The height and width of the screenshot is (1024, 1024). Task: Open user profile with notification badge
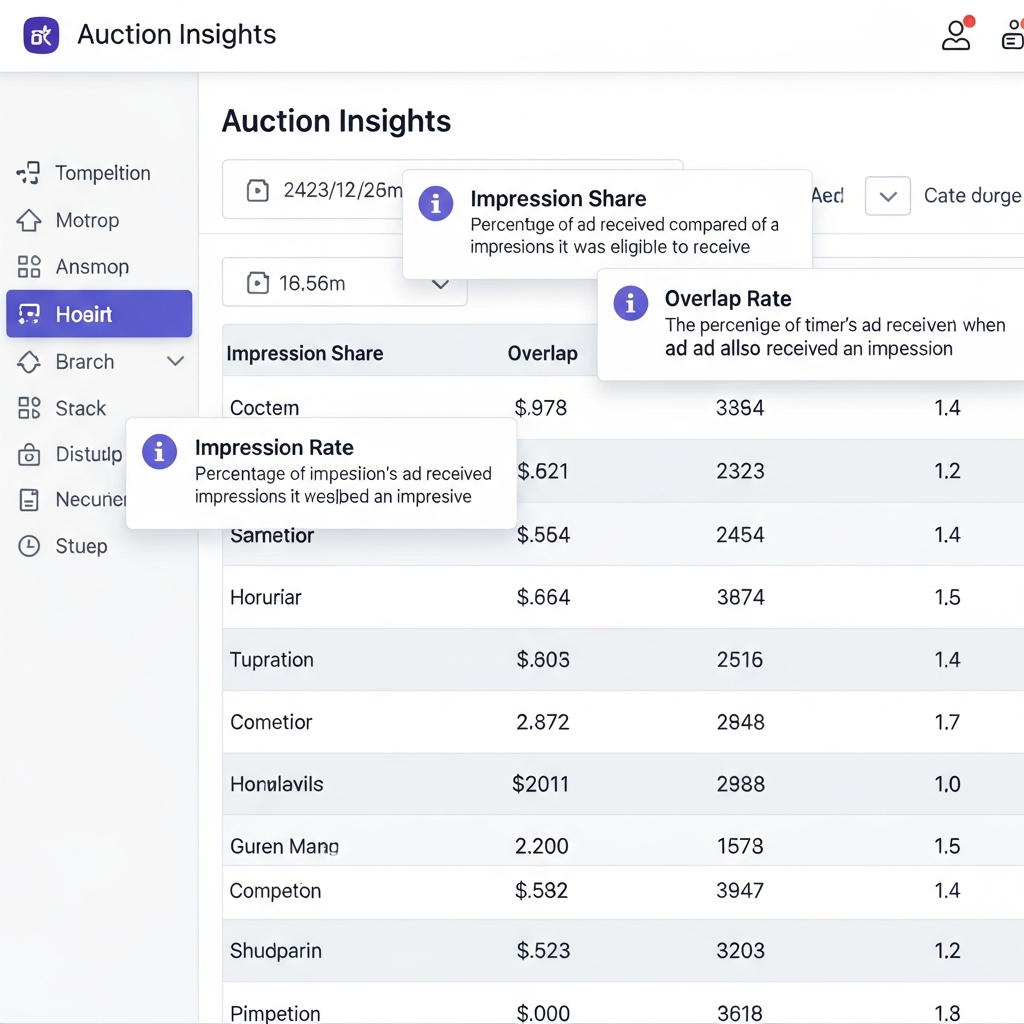pos(957,35)
